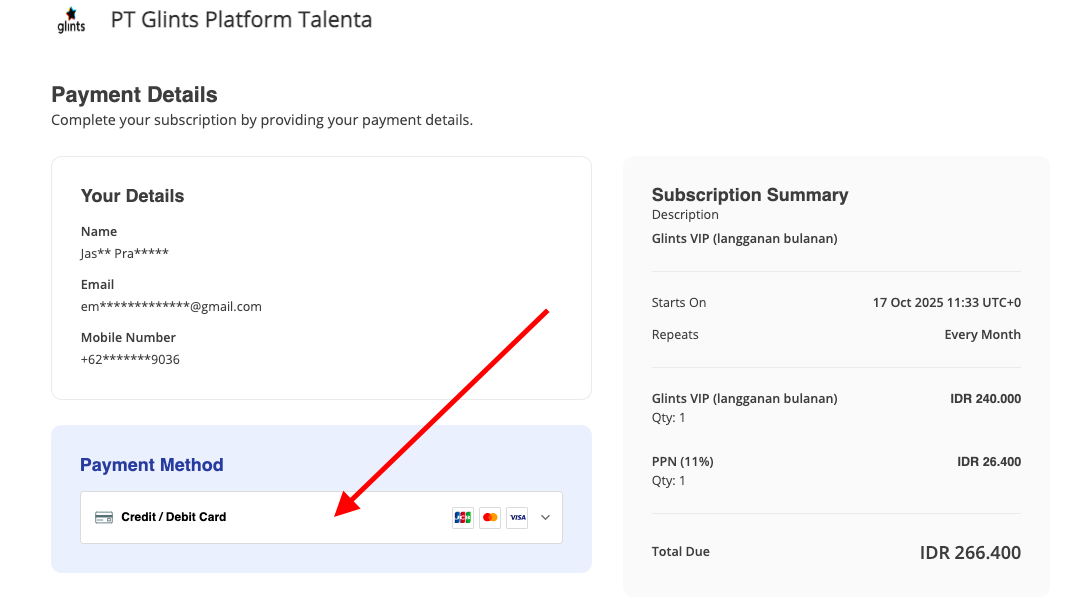Click the Glints logo
Viewport: 1087px width, 607px height.
tap(71, 20)
